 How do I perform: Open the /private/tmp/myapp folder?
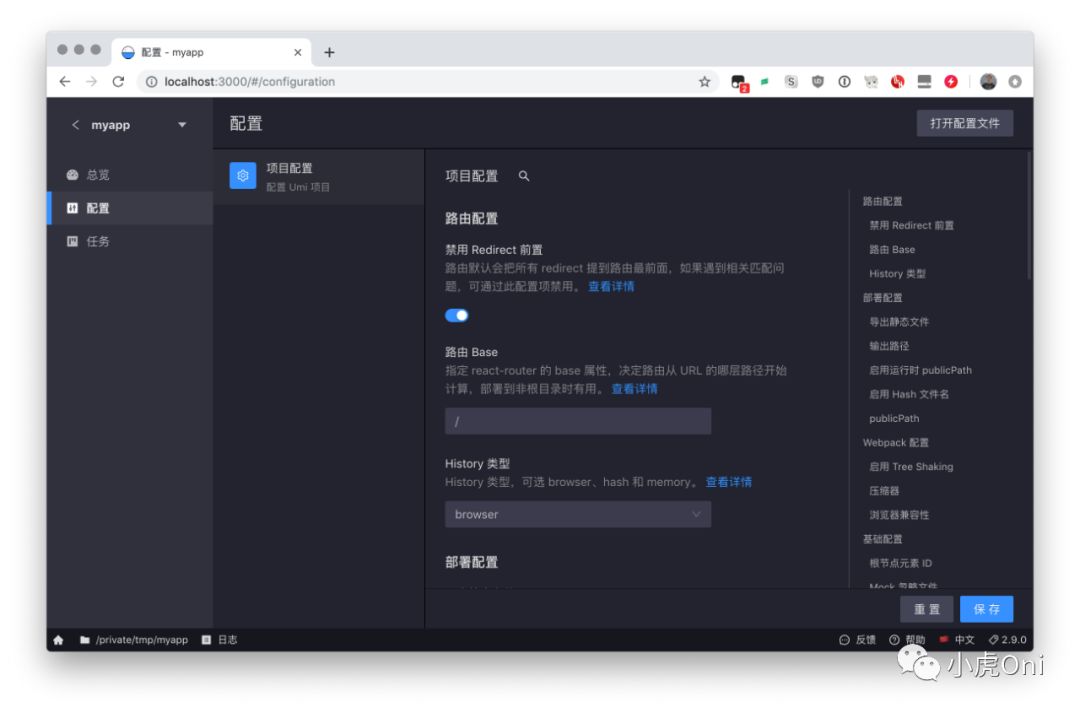[134, 640]
